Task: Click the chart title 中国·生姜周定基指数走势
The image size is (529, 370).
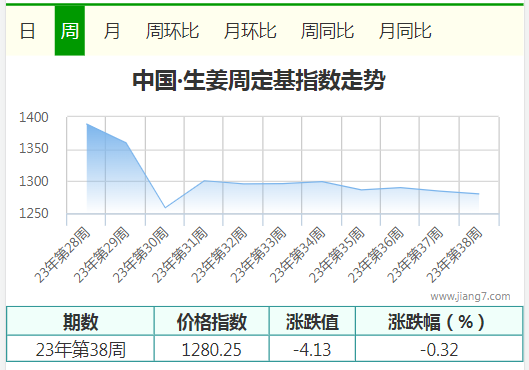Action: point(259,80)
